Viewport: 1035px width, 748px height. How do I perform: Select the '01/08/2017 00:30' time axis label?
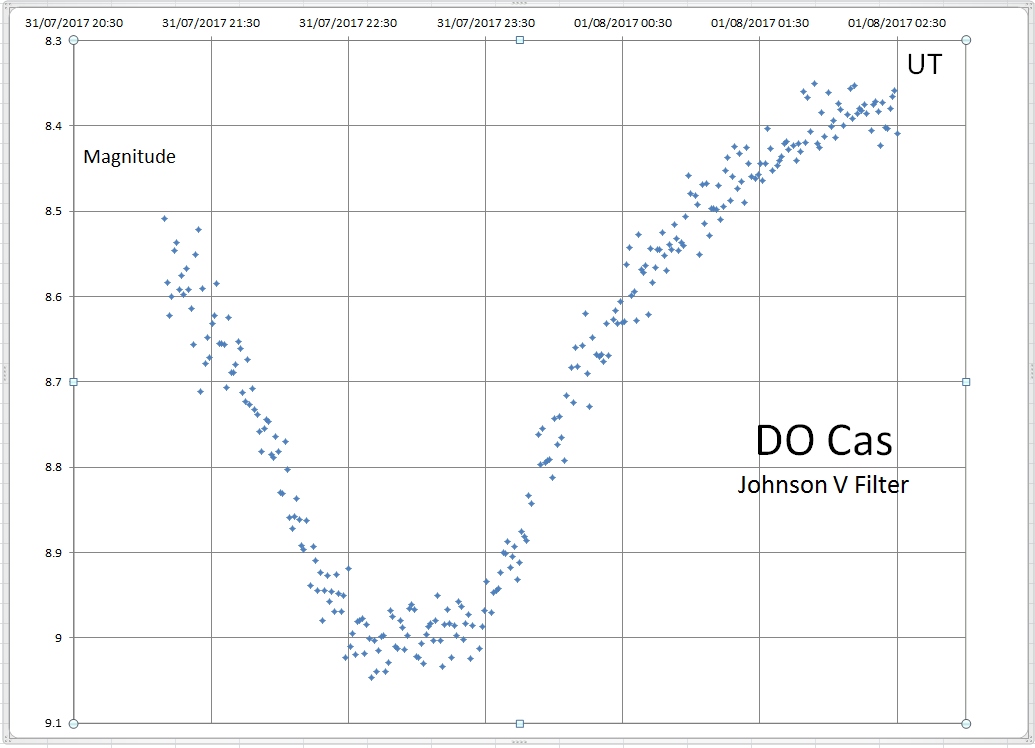coord(622,23)
